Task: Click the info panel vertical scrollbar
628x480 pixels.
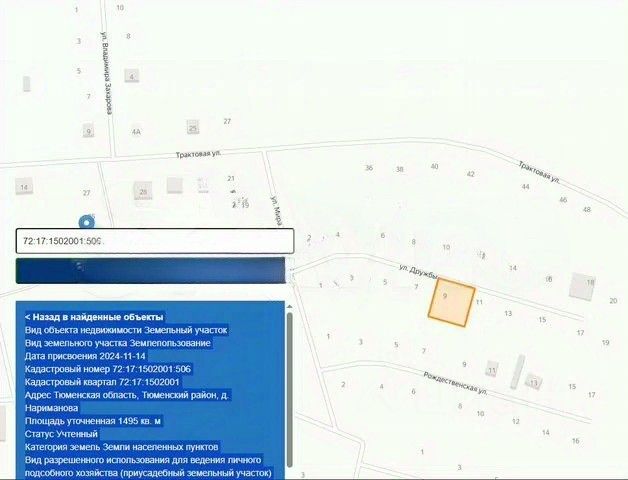Action: coord(290,389)
